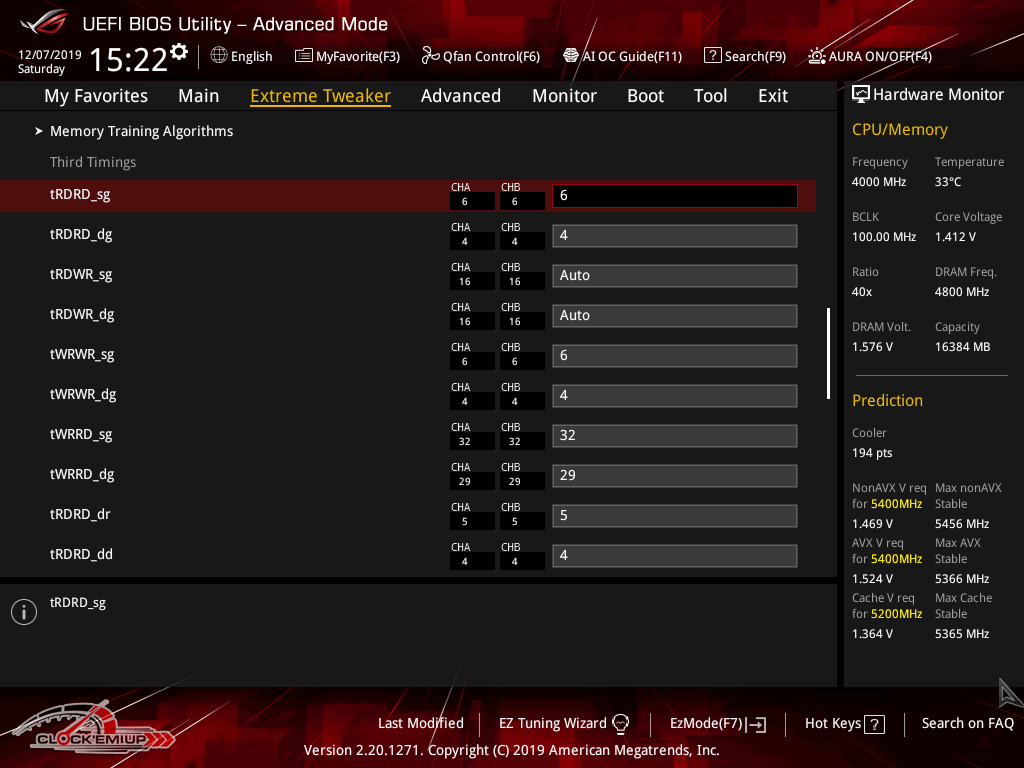Click the vertical scrollbar in settings list
Screen dimensions: 1024x768
coord(828,353)
